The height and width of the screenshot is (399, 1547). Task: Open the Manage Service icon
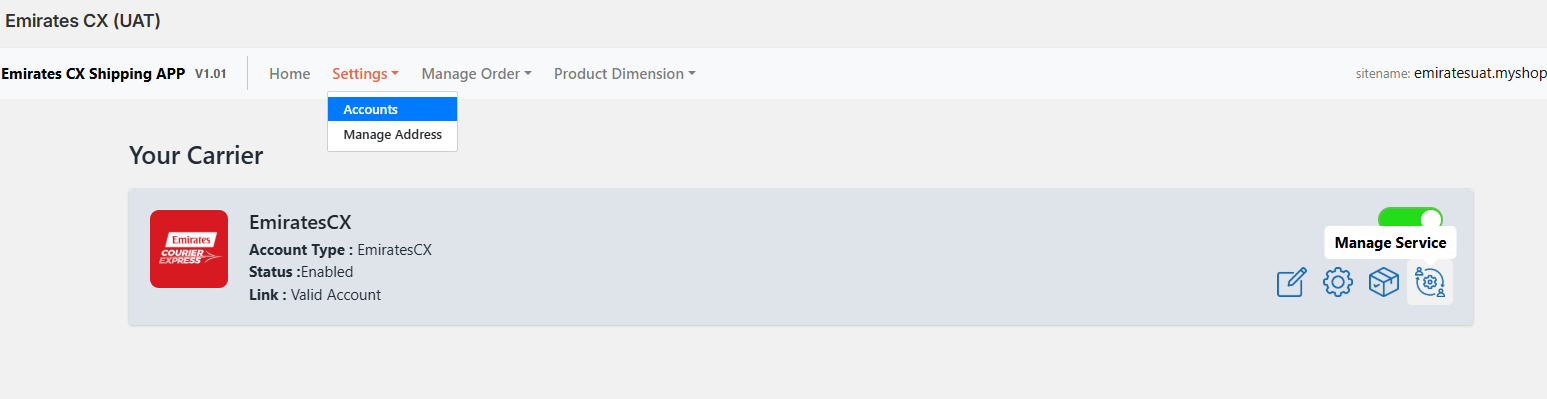1430,283
